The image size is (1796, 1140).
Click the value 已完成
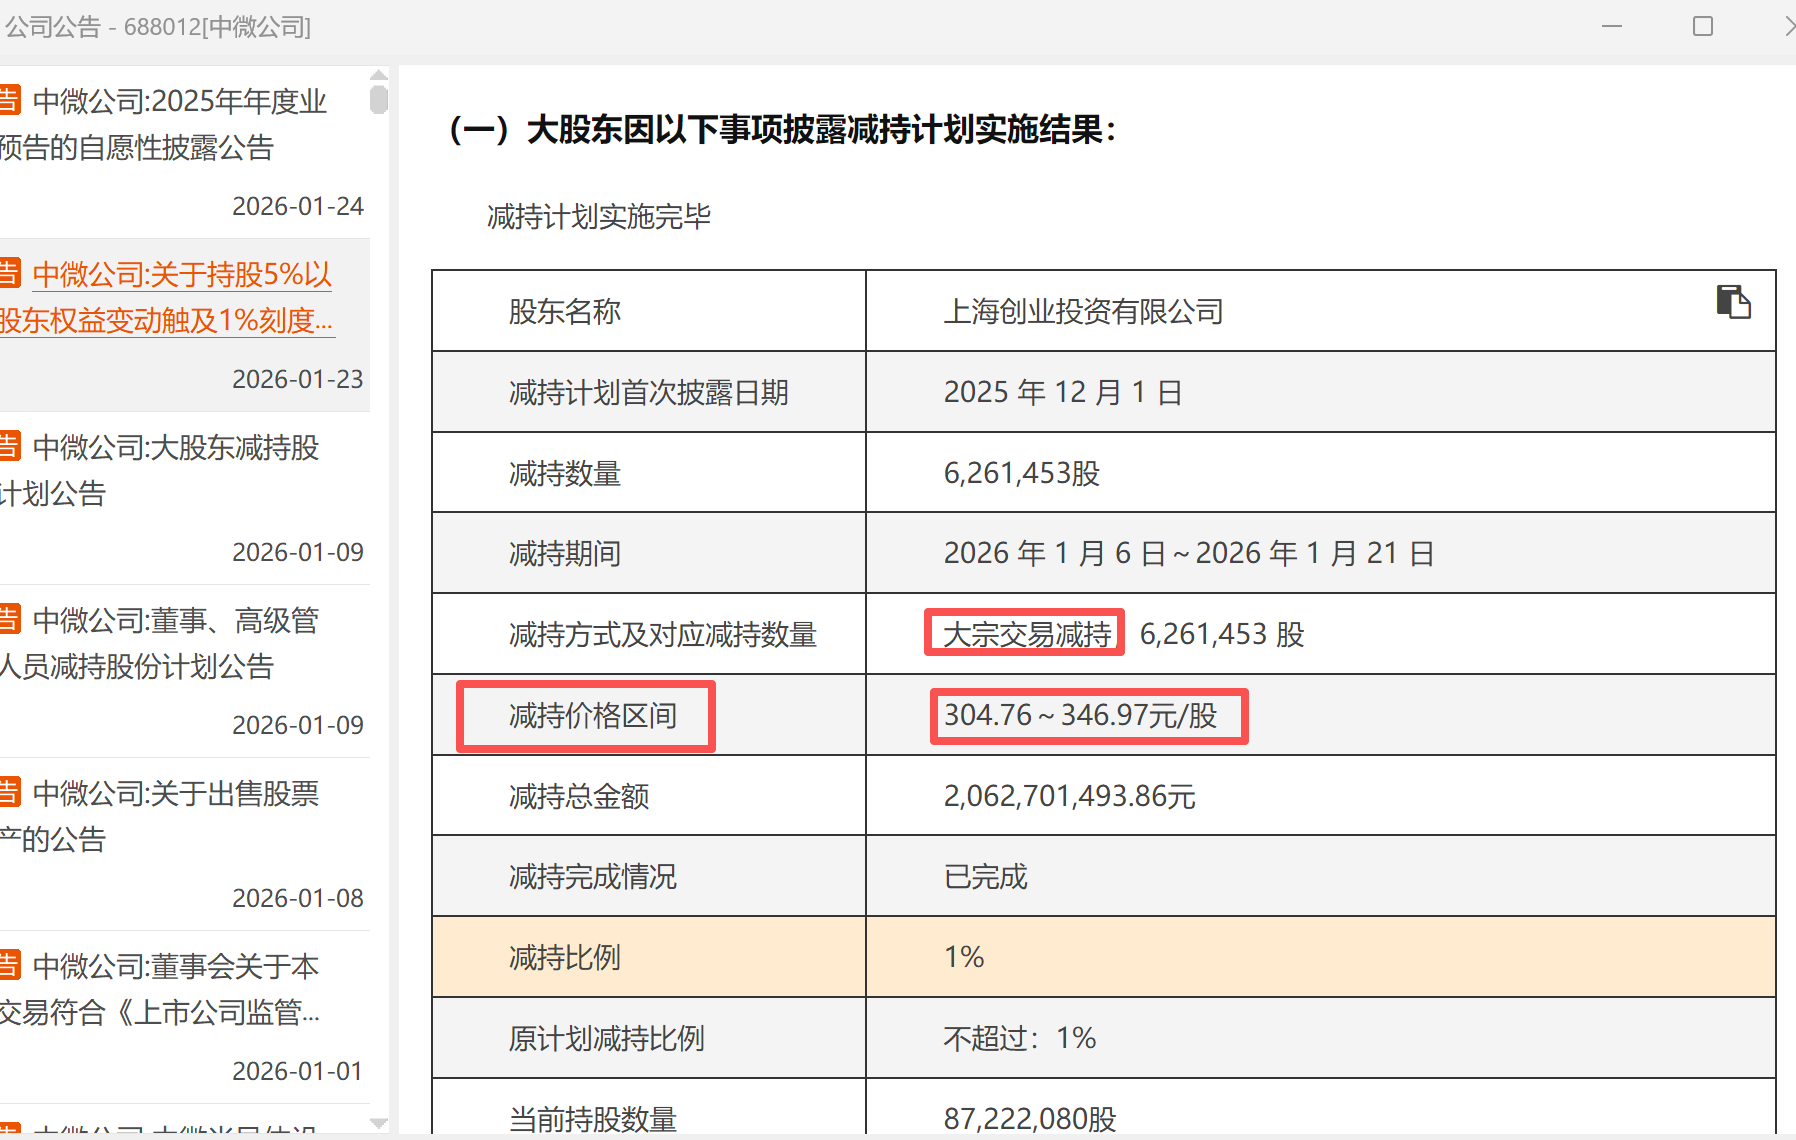point(986,877)
